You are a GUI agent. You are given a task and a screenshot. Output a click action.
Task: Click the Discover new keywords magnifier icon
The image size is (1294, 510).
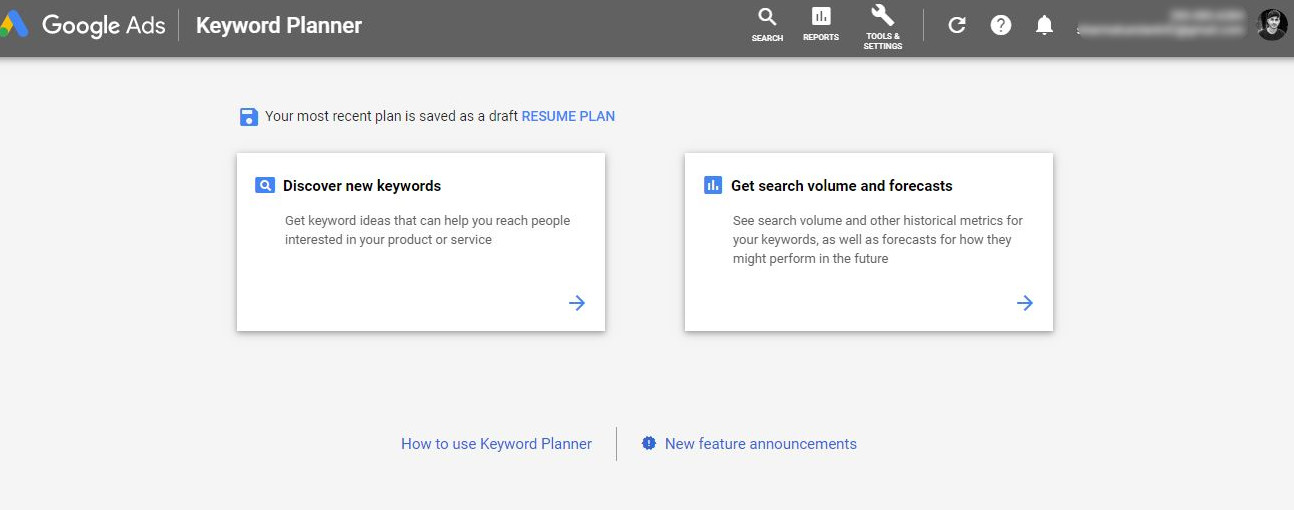coord(265,185)
